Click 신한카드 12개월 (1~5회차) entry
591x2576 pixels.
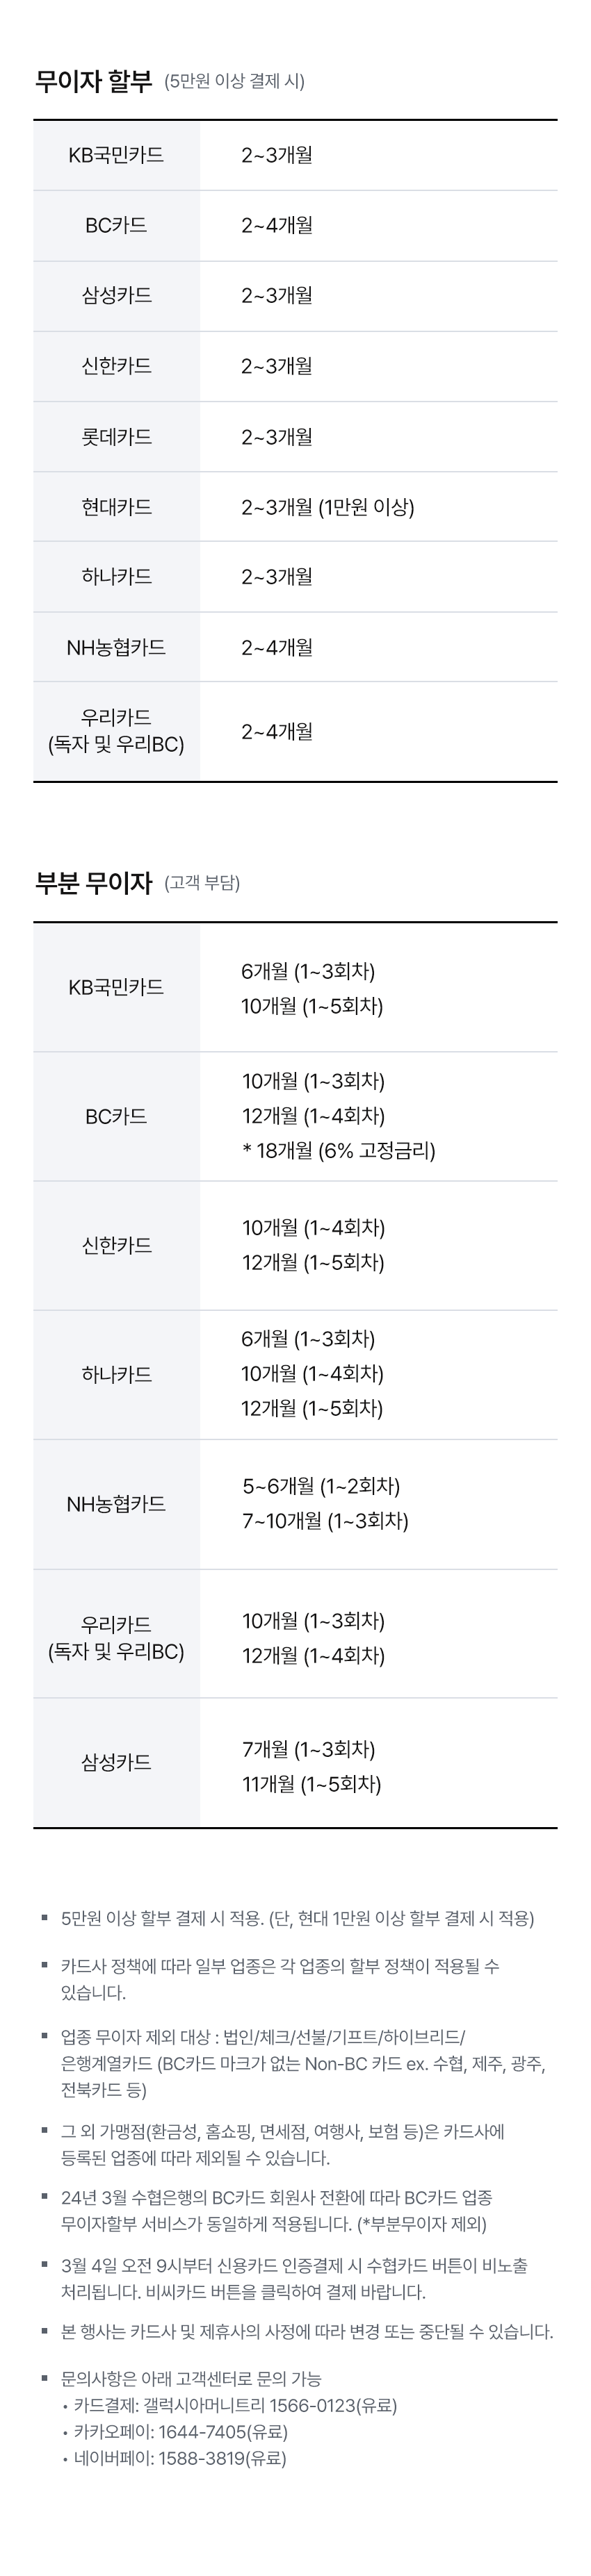[x=313, y=1262]
